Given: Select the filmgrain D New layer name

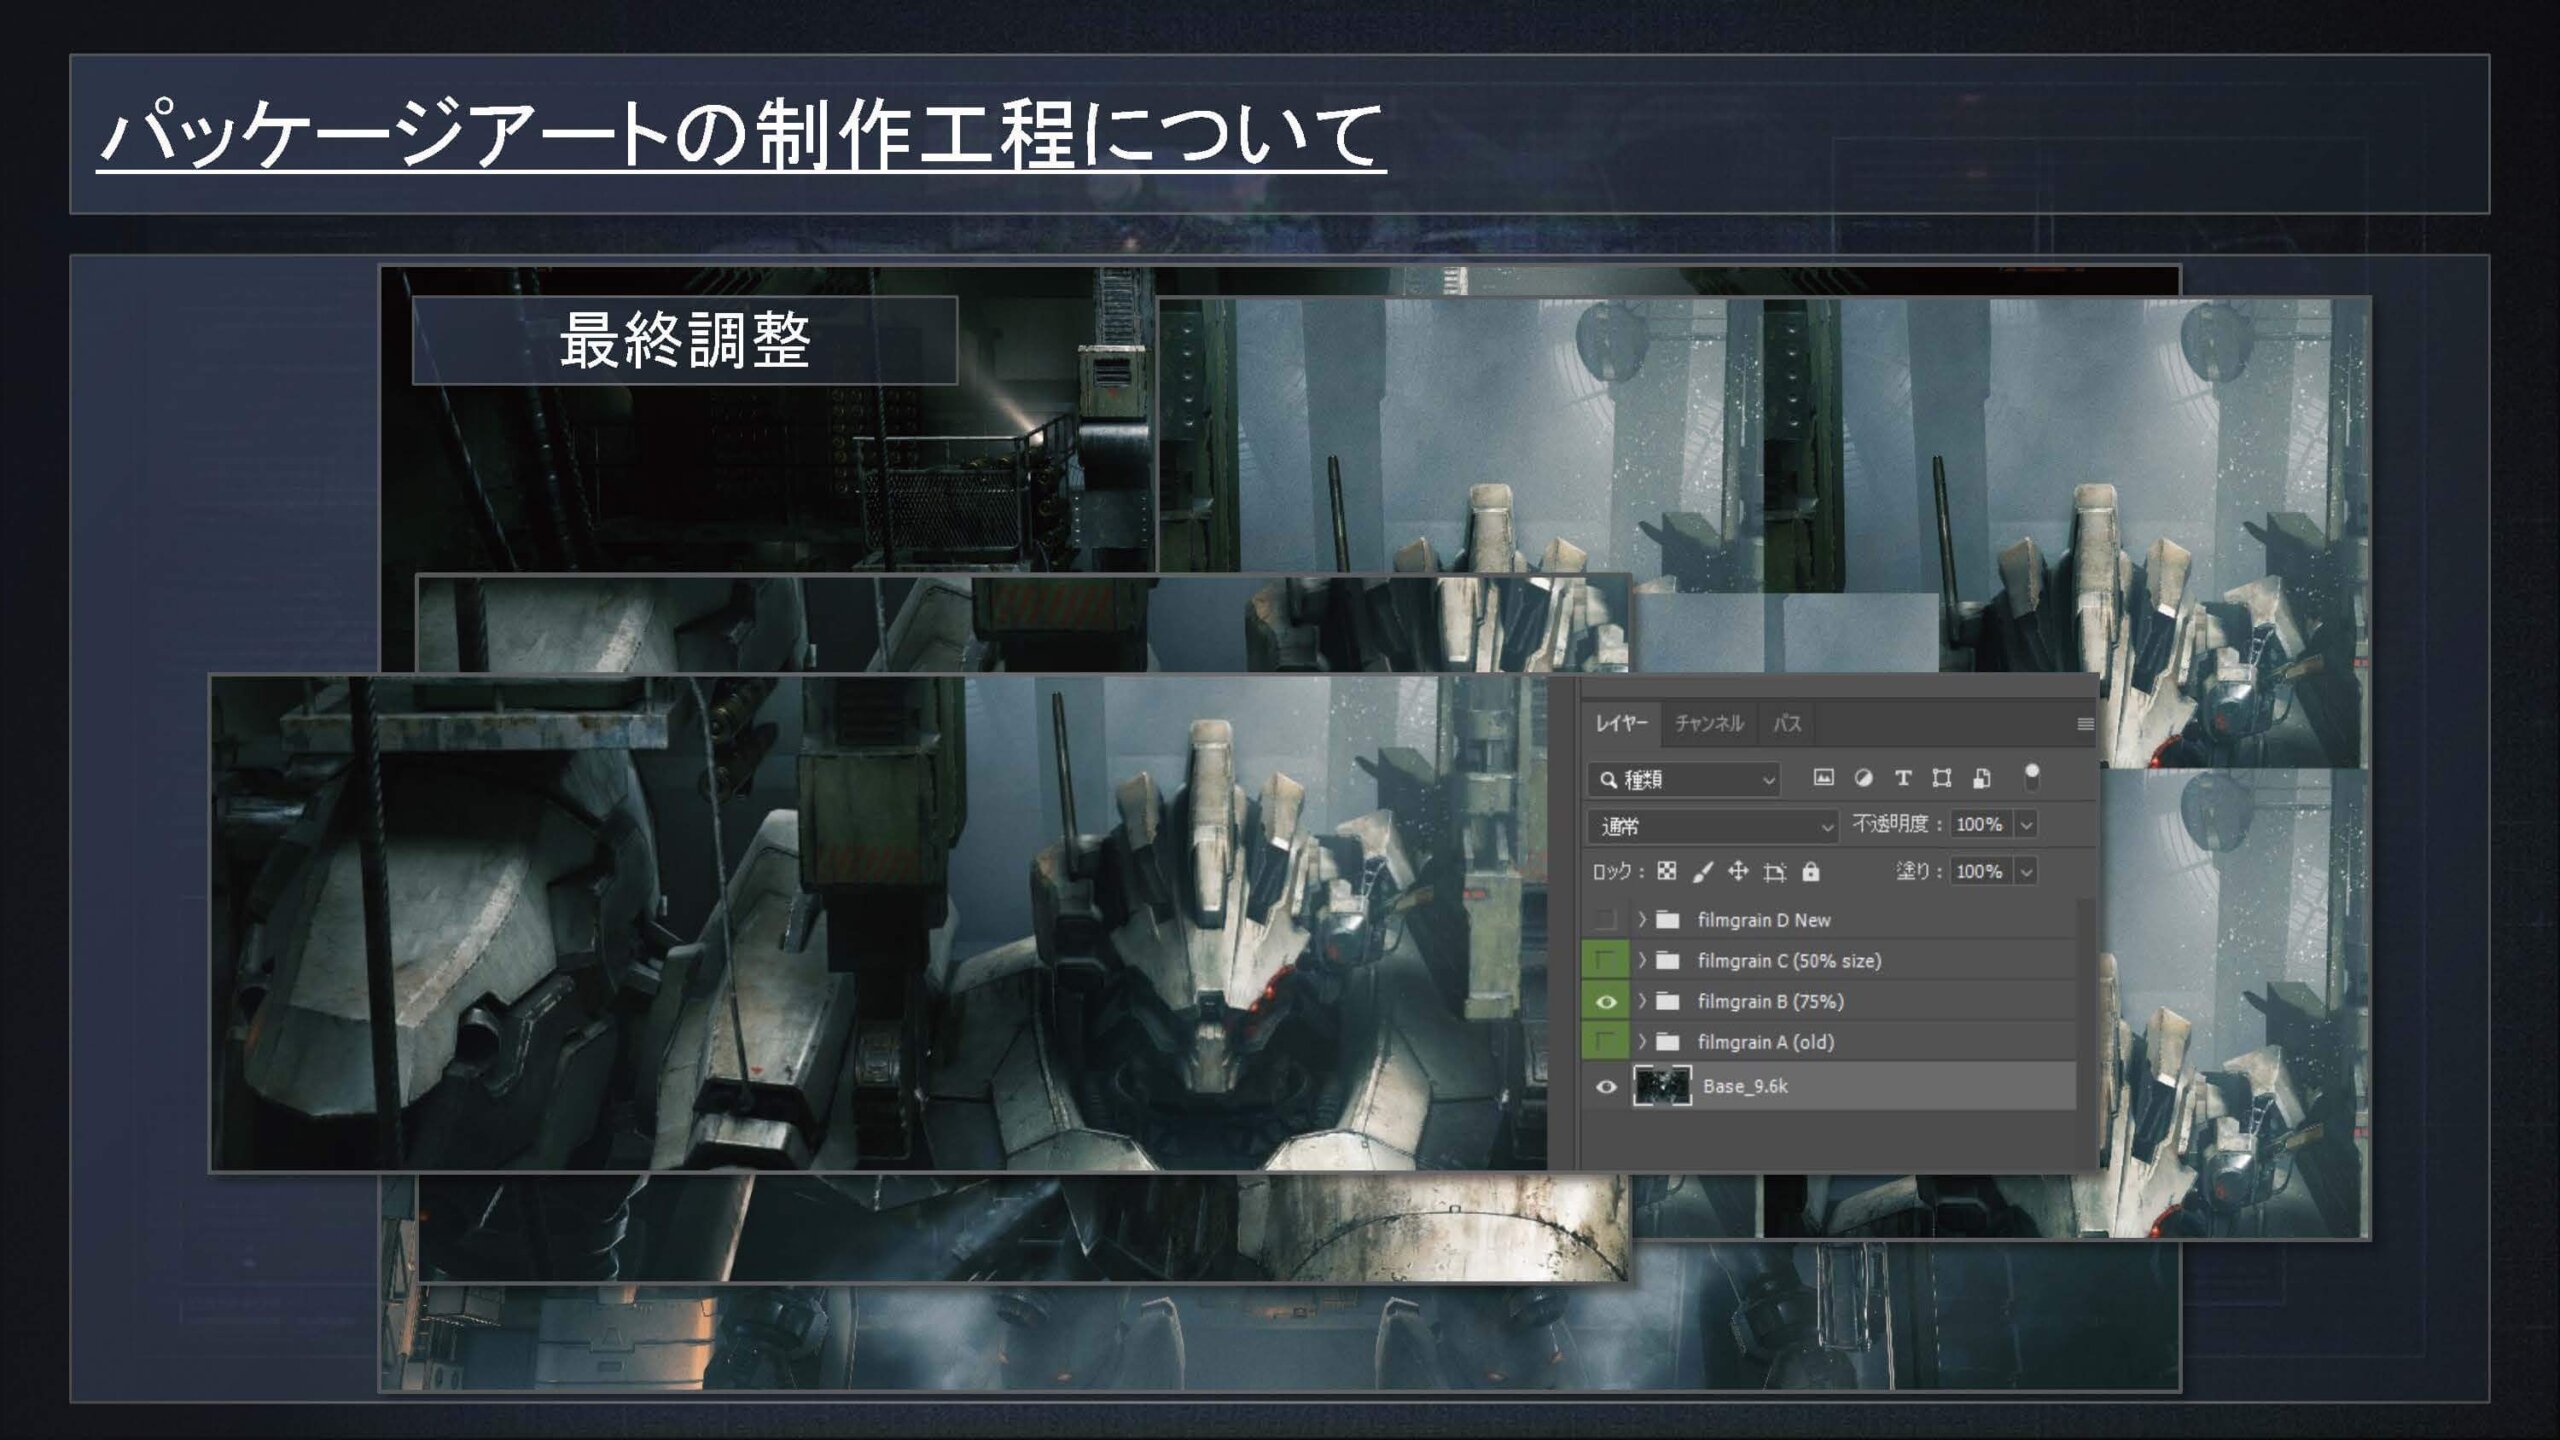Looking at the screenshot, I should coord(1764,920).
